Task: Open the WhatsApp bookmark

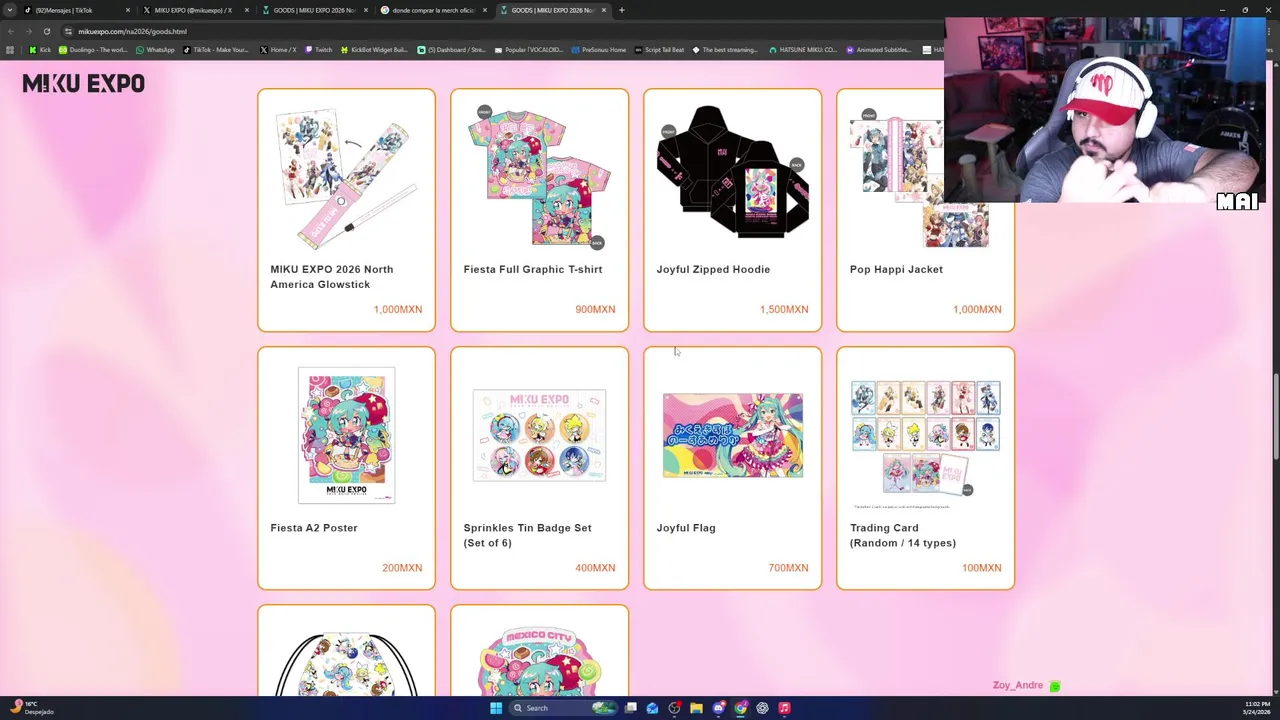Action: point(155,50)
